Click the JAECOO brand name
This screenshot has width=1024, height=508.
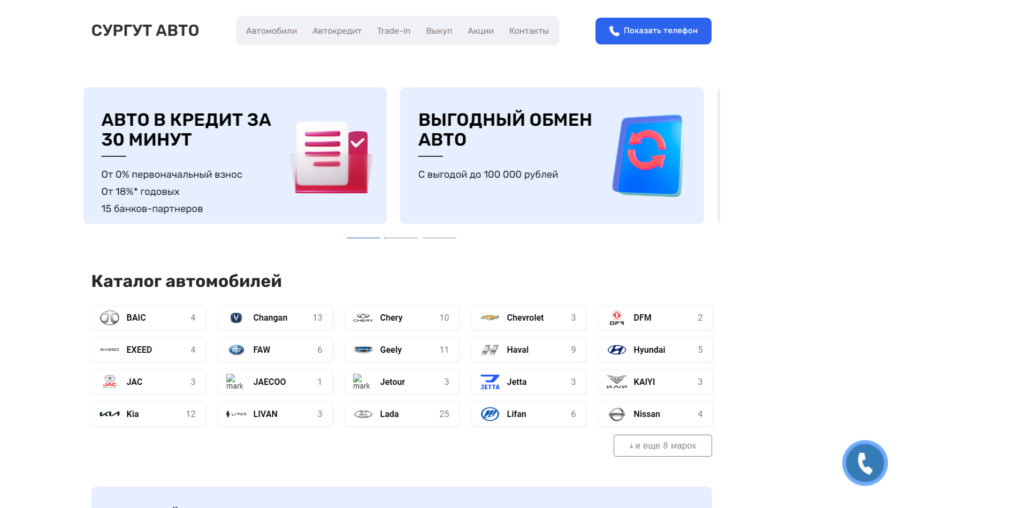coord(270,382)
